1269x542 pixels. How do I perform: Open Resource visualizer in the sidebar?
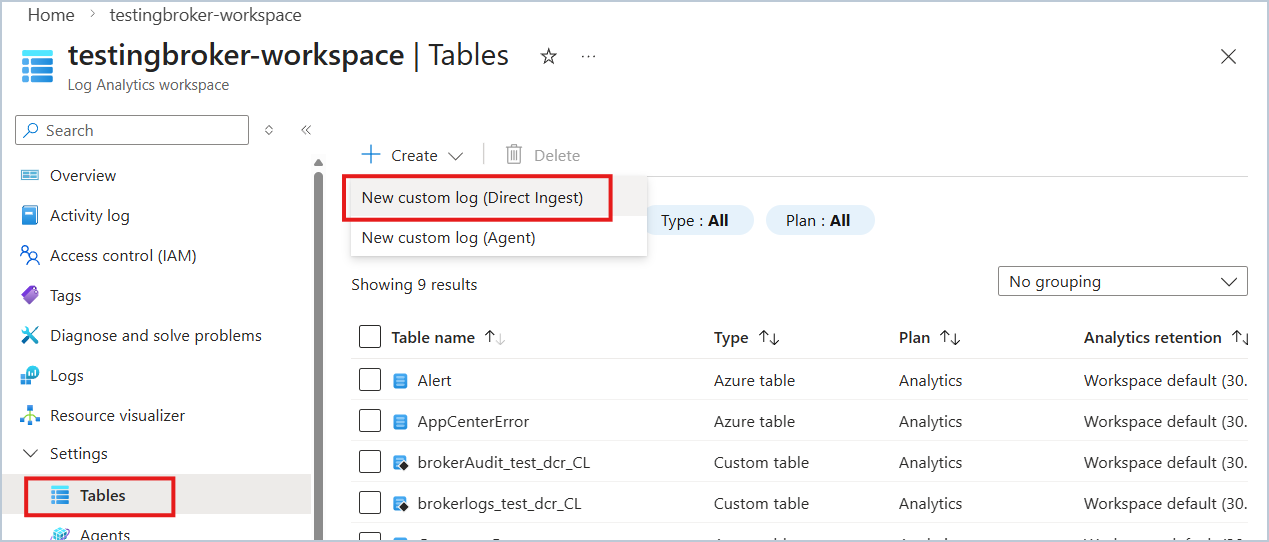click(x=118, y=415)
